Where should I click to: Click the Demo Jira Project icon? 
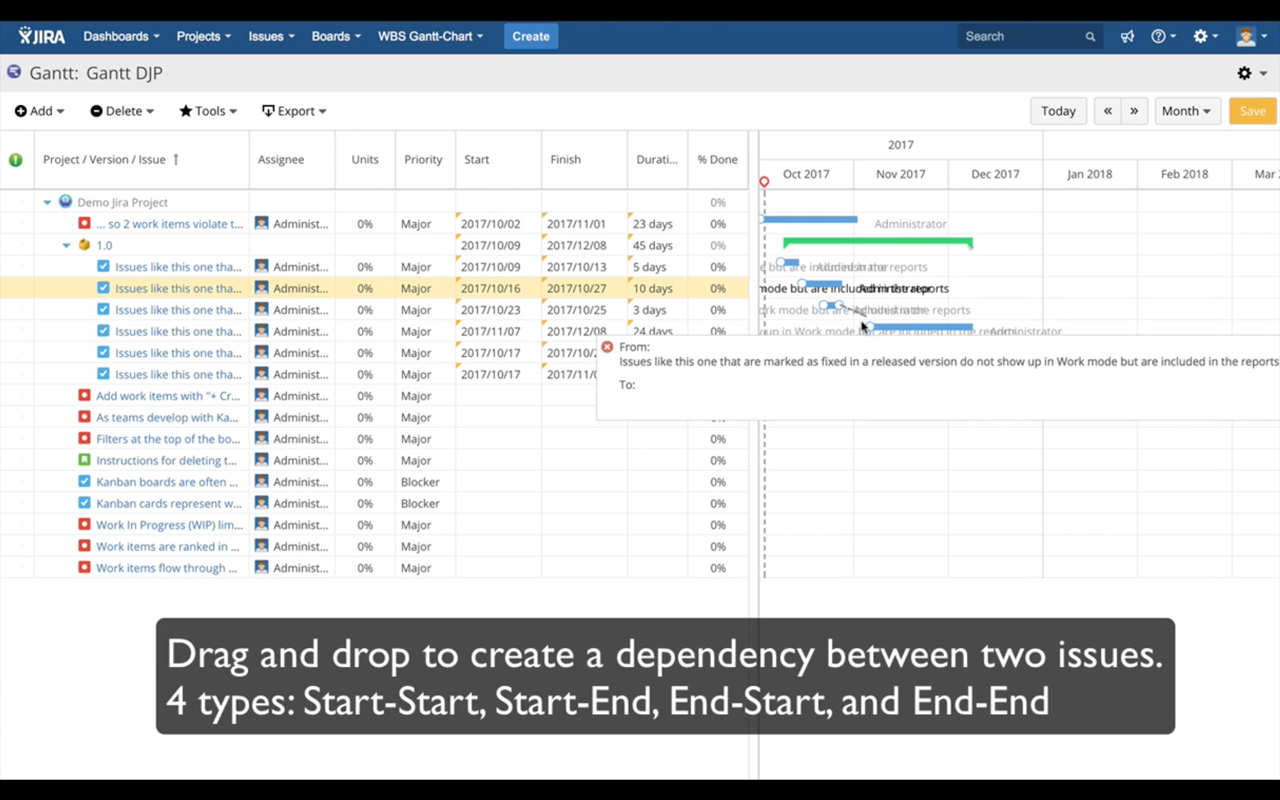pyautogui.click(x=65, y=202)
